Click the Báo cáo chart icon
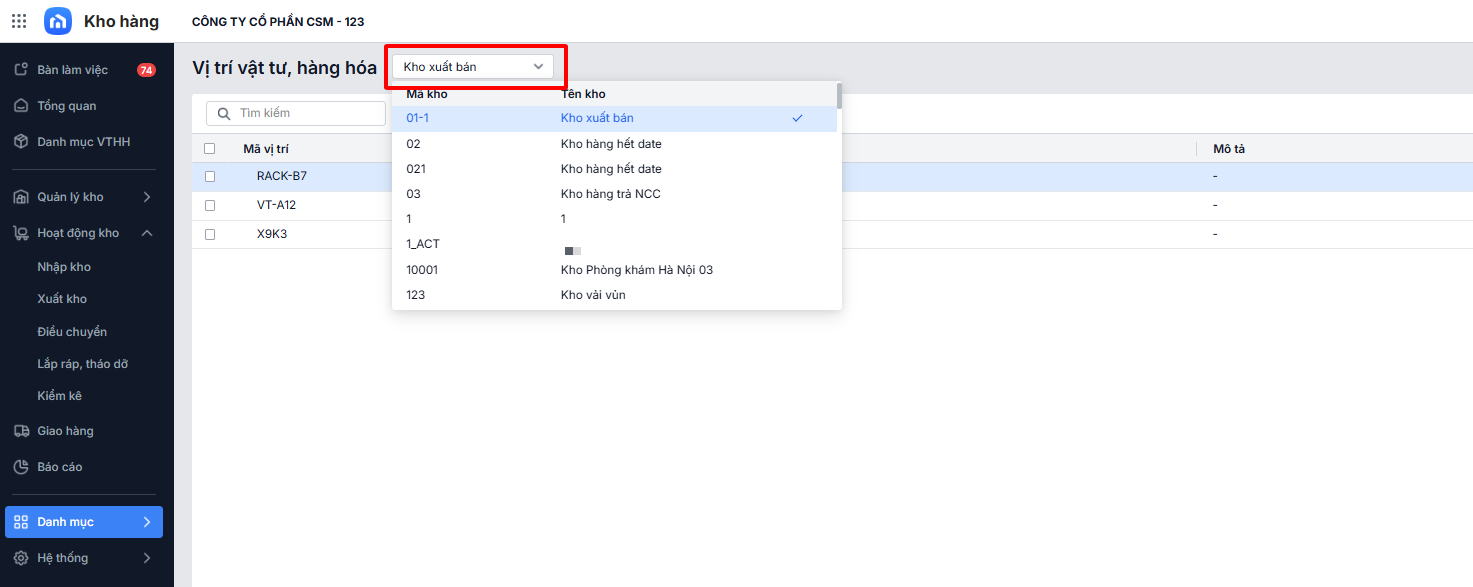Viewport: 1473px width, 587px height. tap(20, 467)
